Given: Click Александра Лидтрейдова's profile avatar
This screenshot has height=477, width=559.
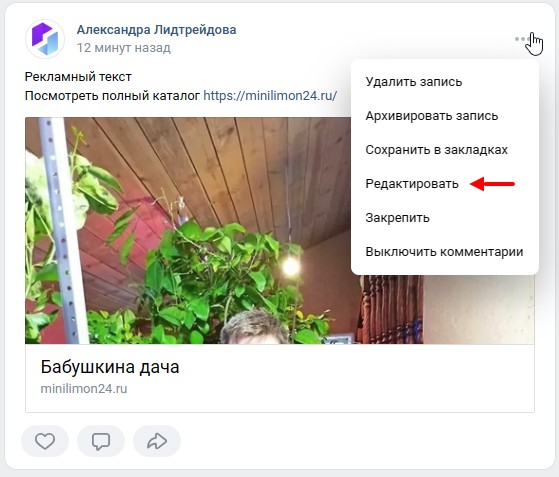Looking at the screenshot, I should click(45, 39).
